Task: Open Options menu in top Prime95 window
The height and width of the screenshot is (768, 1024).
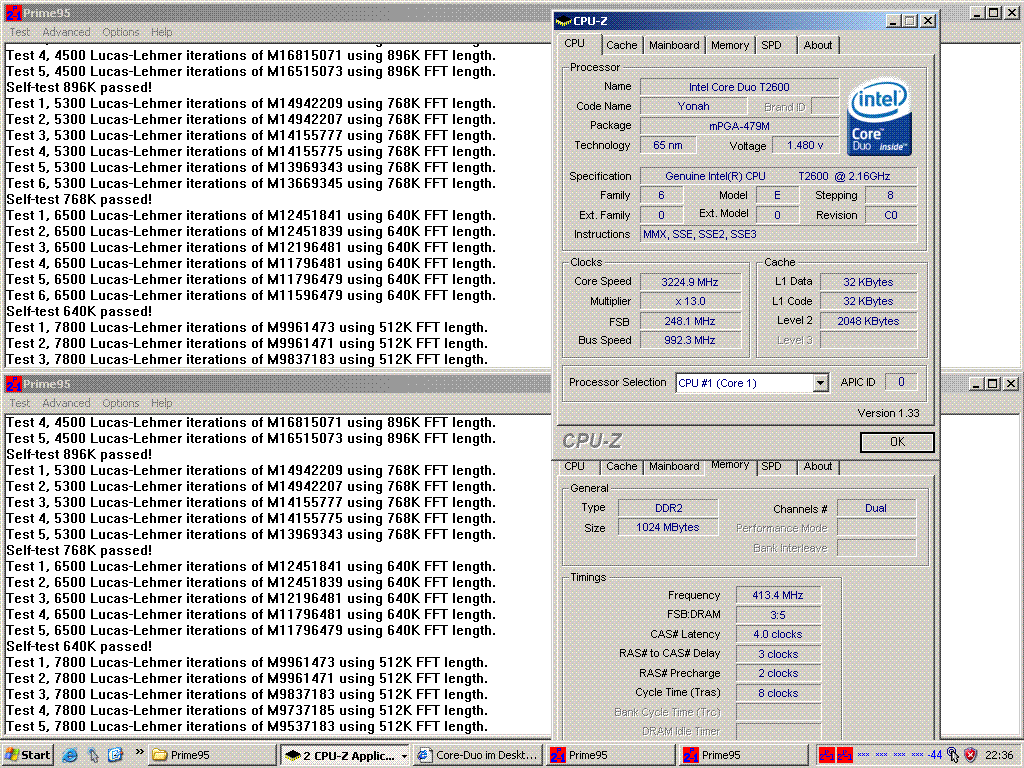Action: (x=120, y=32)
